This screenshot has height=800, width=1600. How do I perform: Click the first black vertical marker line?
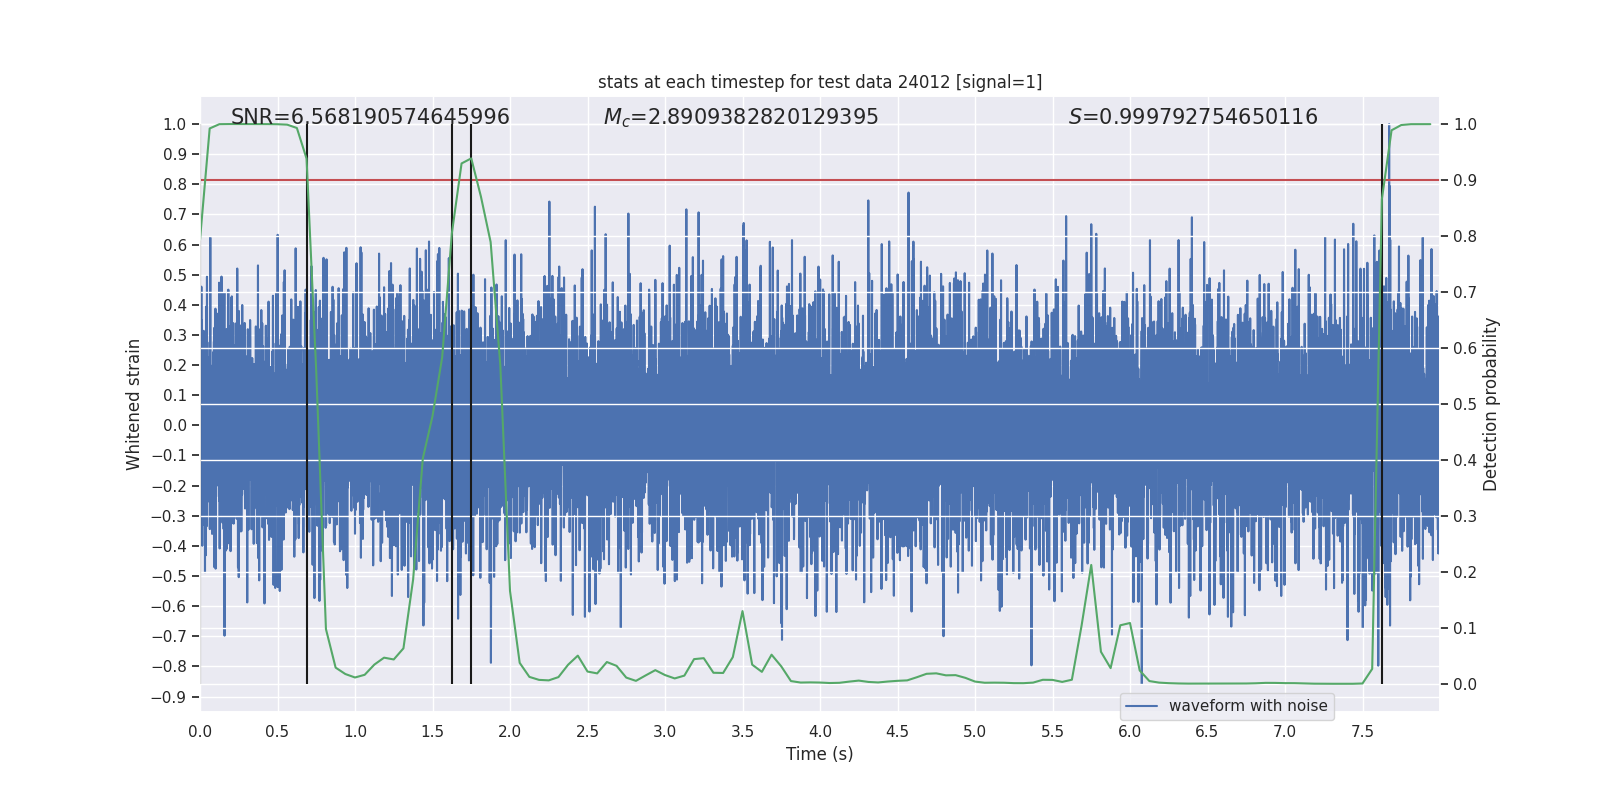coord(307,404)
